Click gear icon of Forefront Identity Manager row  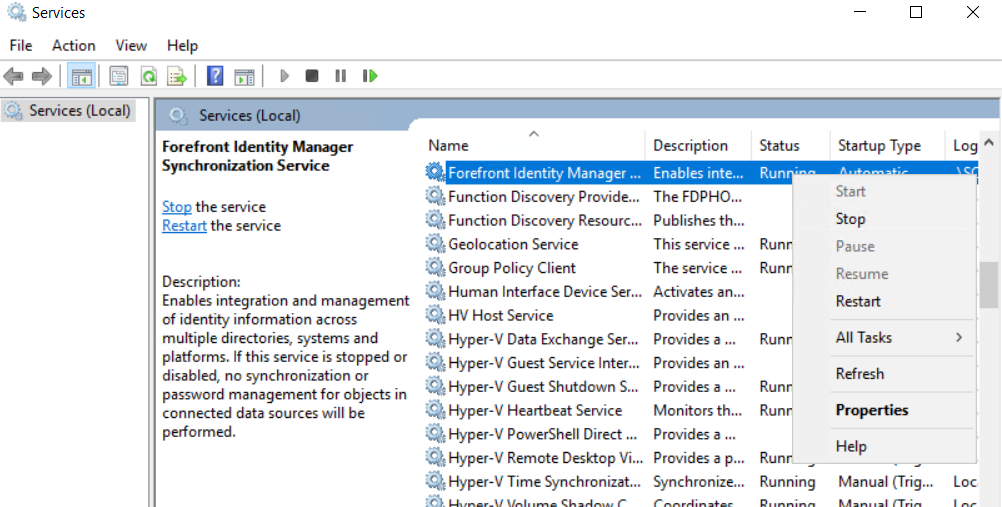coord(435,173)
